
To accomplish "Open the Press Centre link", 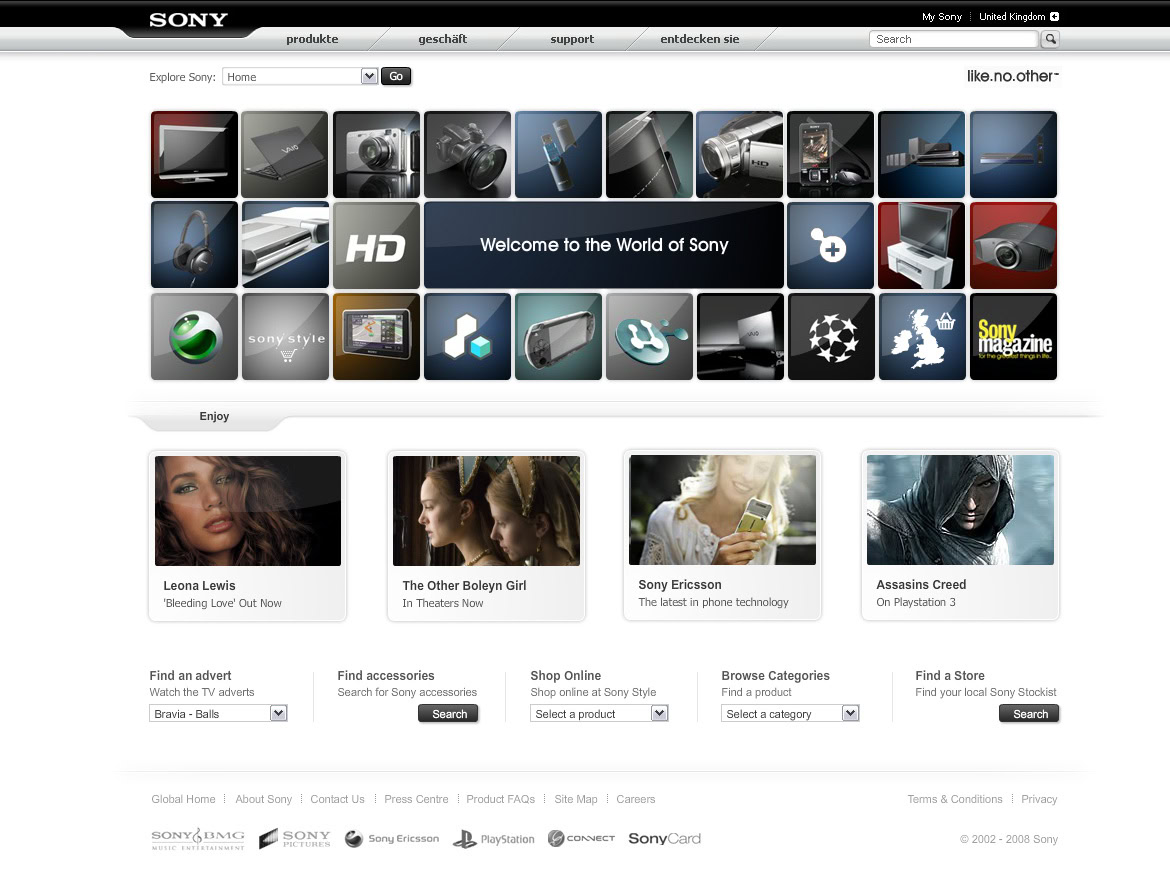I will [x=416, y=799].
